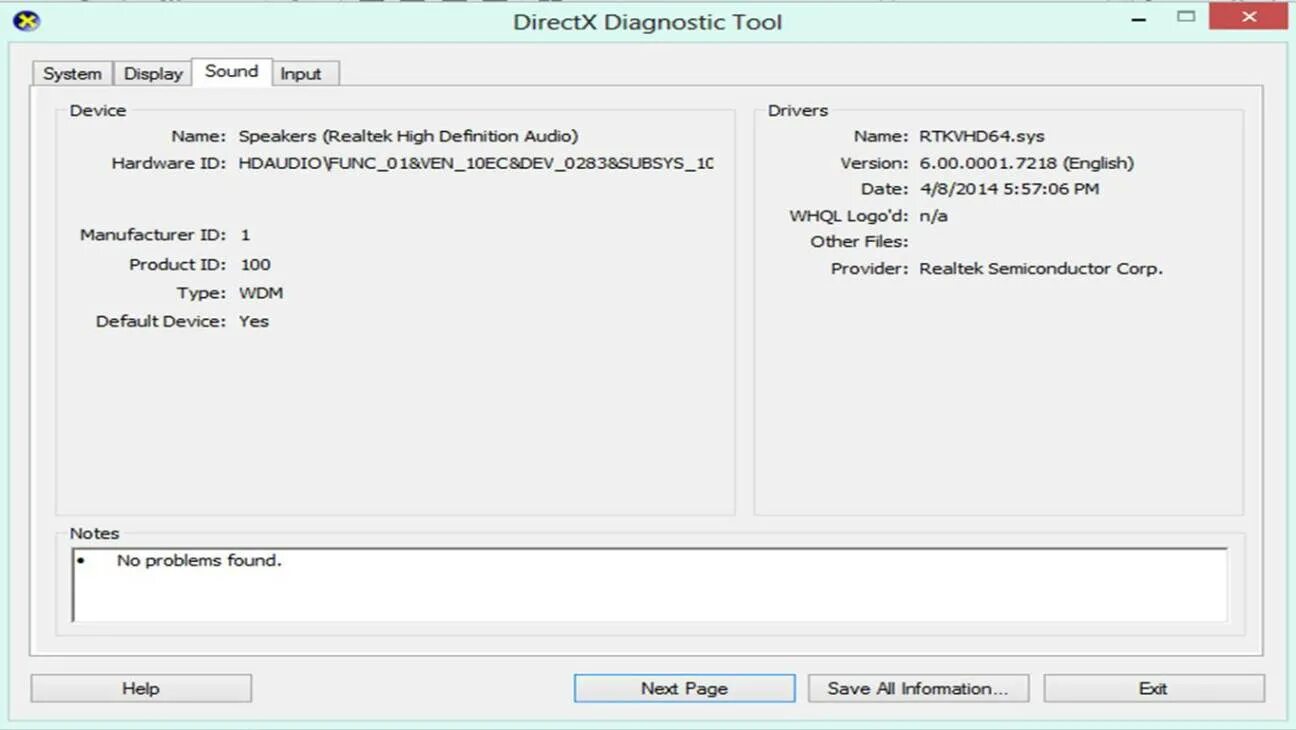Click the 'Default Device:' label
Viewport: 1296px width, 730px height.
click(161, 321)
